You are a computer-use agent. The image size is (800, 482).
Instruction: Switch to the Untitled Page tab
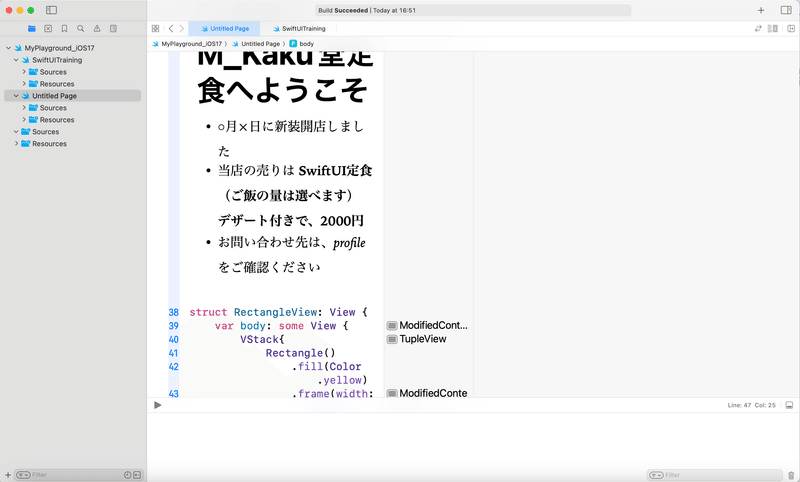click(x=224, y=29)
